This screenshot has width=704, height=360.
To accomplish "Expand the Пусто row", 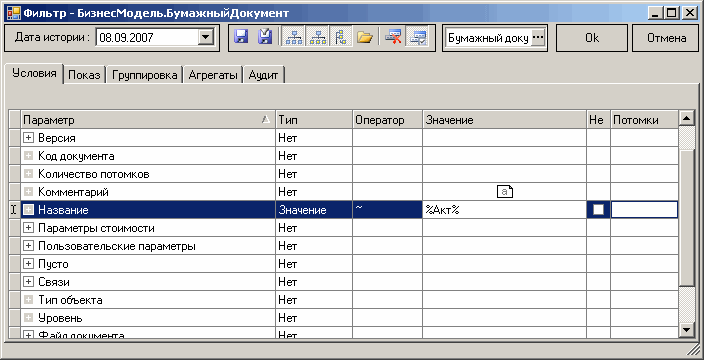I will click(x=28, y=264).
